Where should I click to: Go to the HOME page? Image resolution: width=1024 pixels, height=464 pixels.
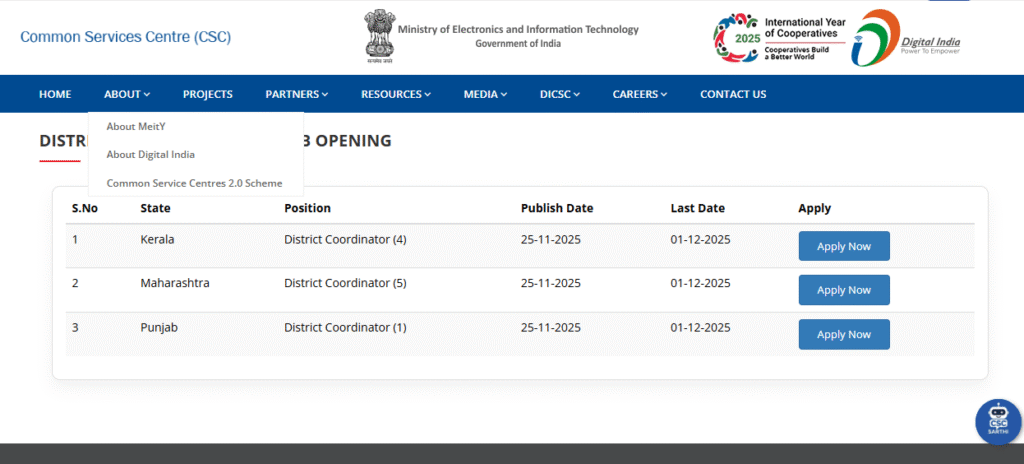pos(55,94)
